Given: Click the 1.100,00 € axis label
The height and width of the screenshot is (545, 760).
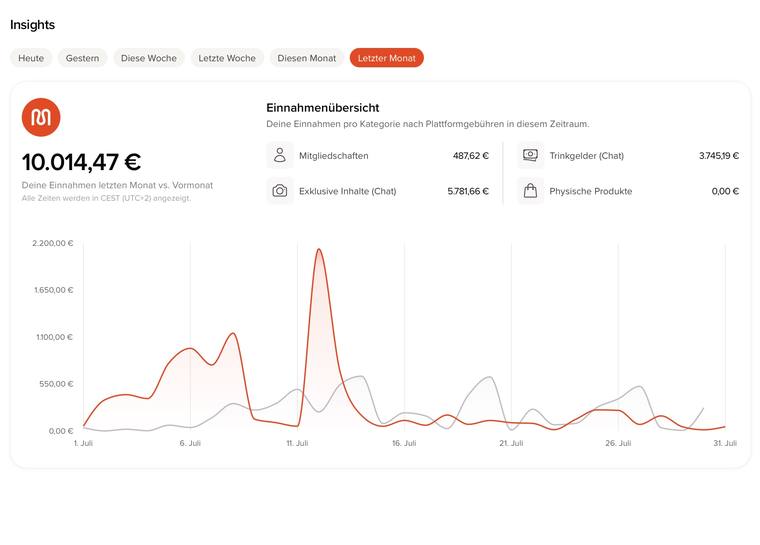Looking at the screenshot, I should tap(54, 337).
